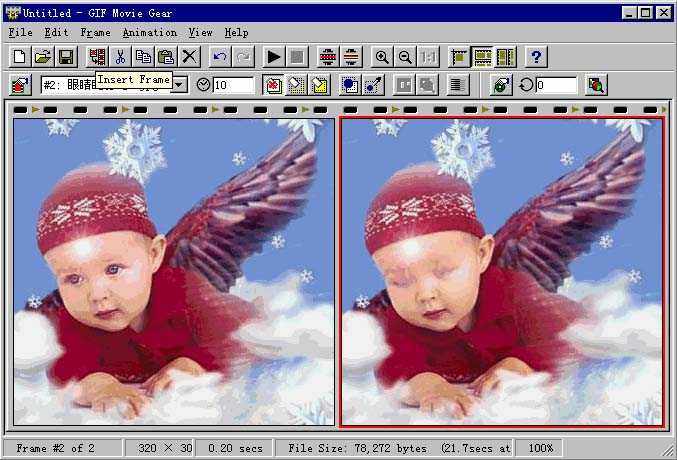
Task: Click the loop count input field
Action: pyautogui.click(x=556, y=85)
